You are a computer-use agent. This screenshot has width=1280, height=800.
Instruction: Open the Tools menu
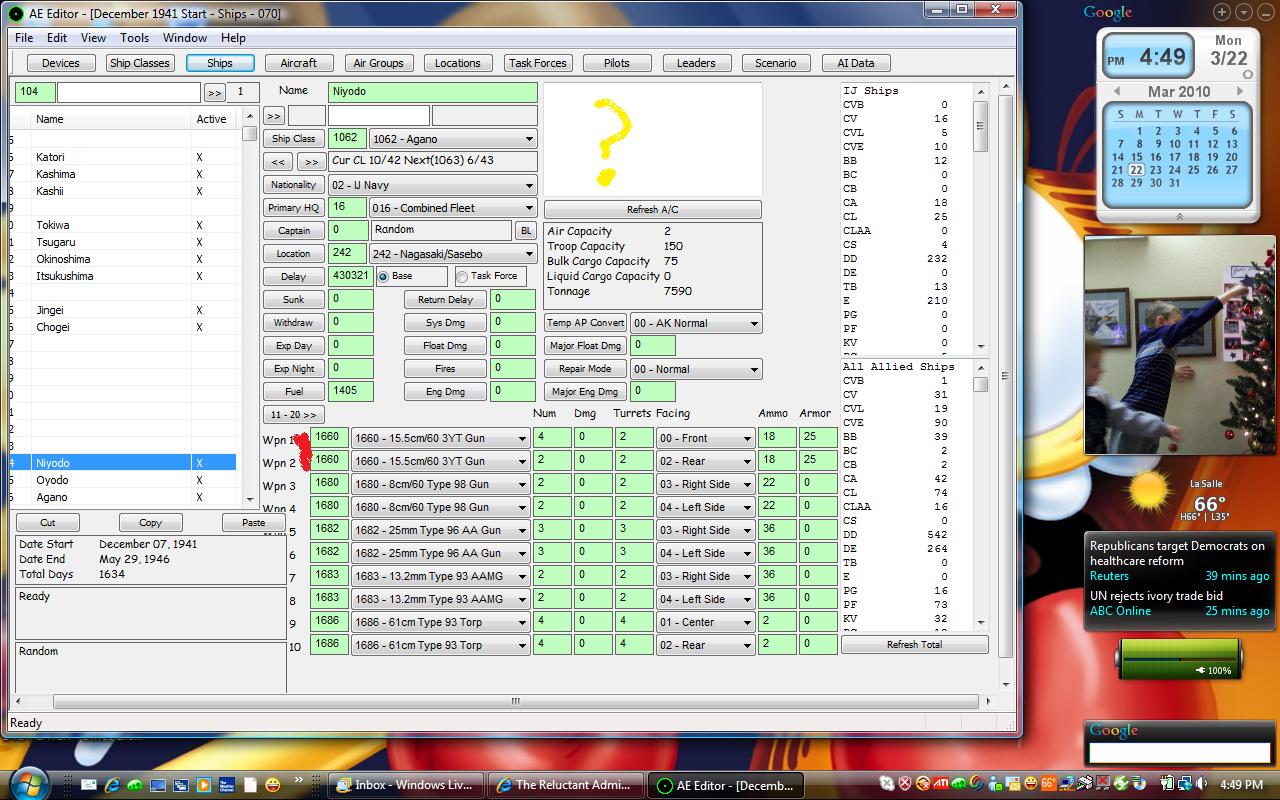tap(134, 38)
